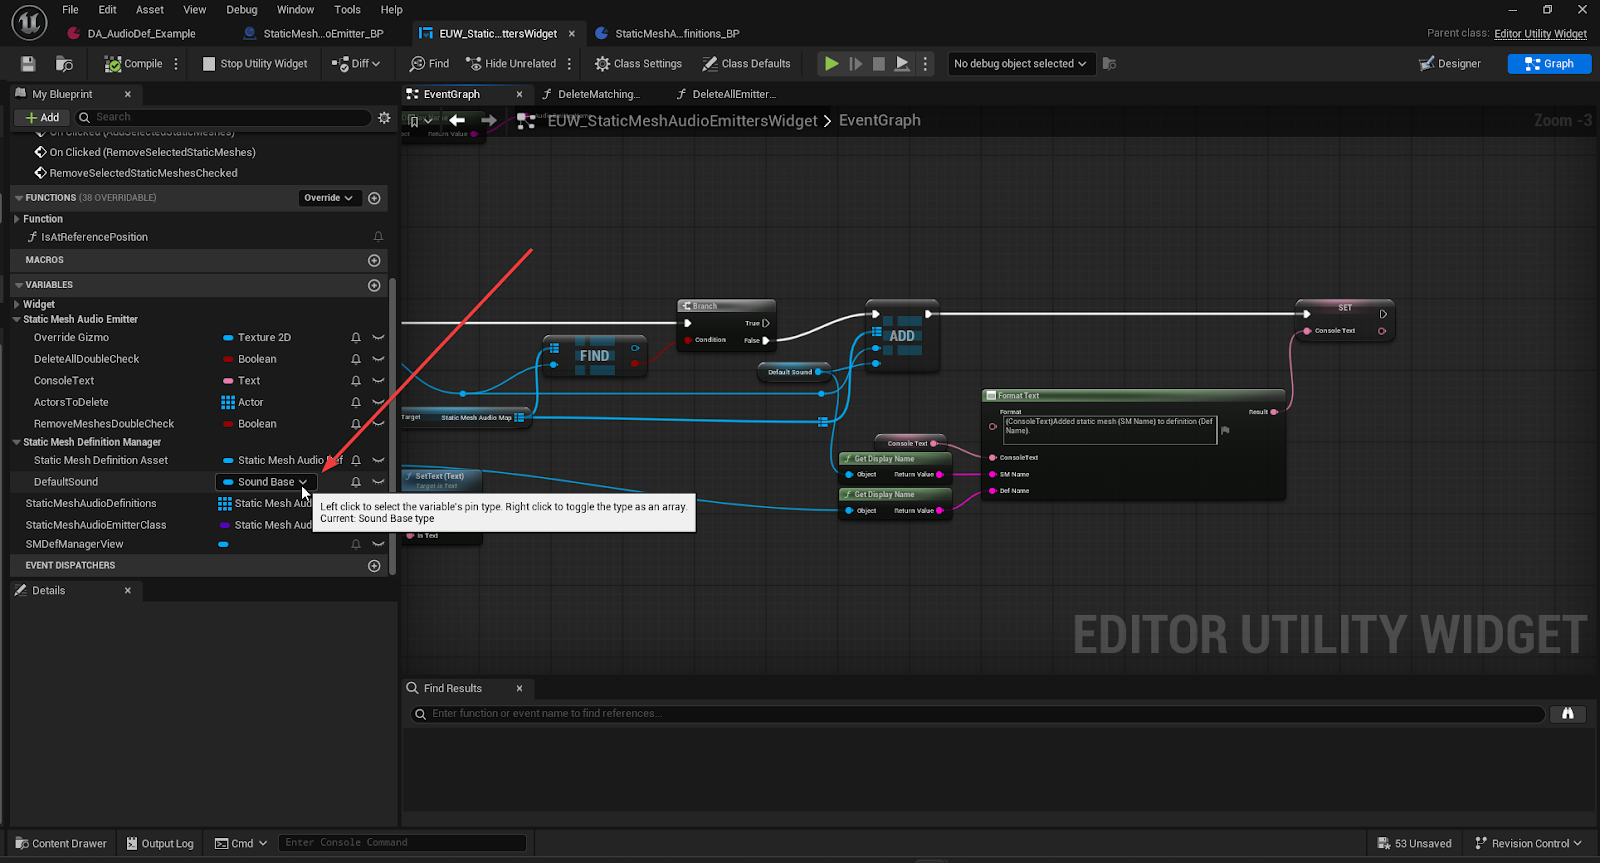Click the green Play simulation button
Screen dimensions: 1600x863
(x=831, y=63)
